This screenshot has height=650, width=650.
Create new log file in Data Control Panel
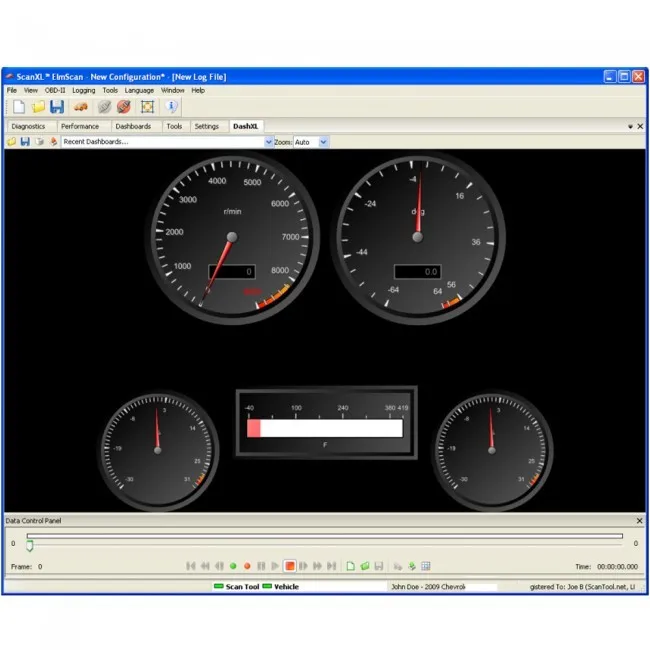(350, 566)
